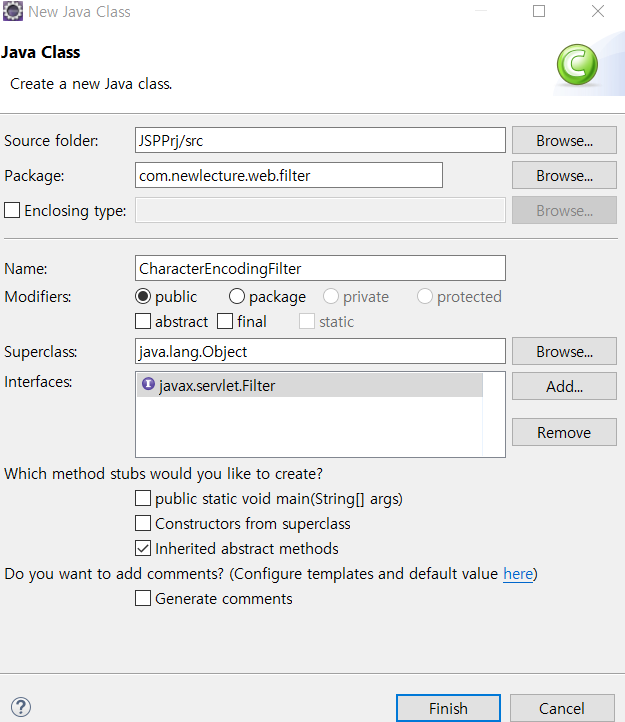The width and height of the screenshot is (625, 722).
Task: Click the javax.servlet.Filter interface icon
Action: (148, 384)
